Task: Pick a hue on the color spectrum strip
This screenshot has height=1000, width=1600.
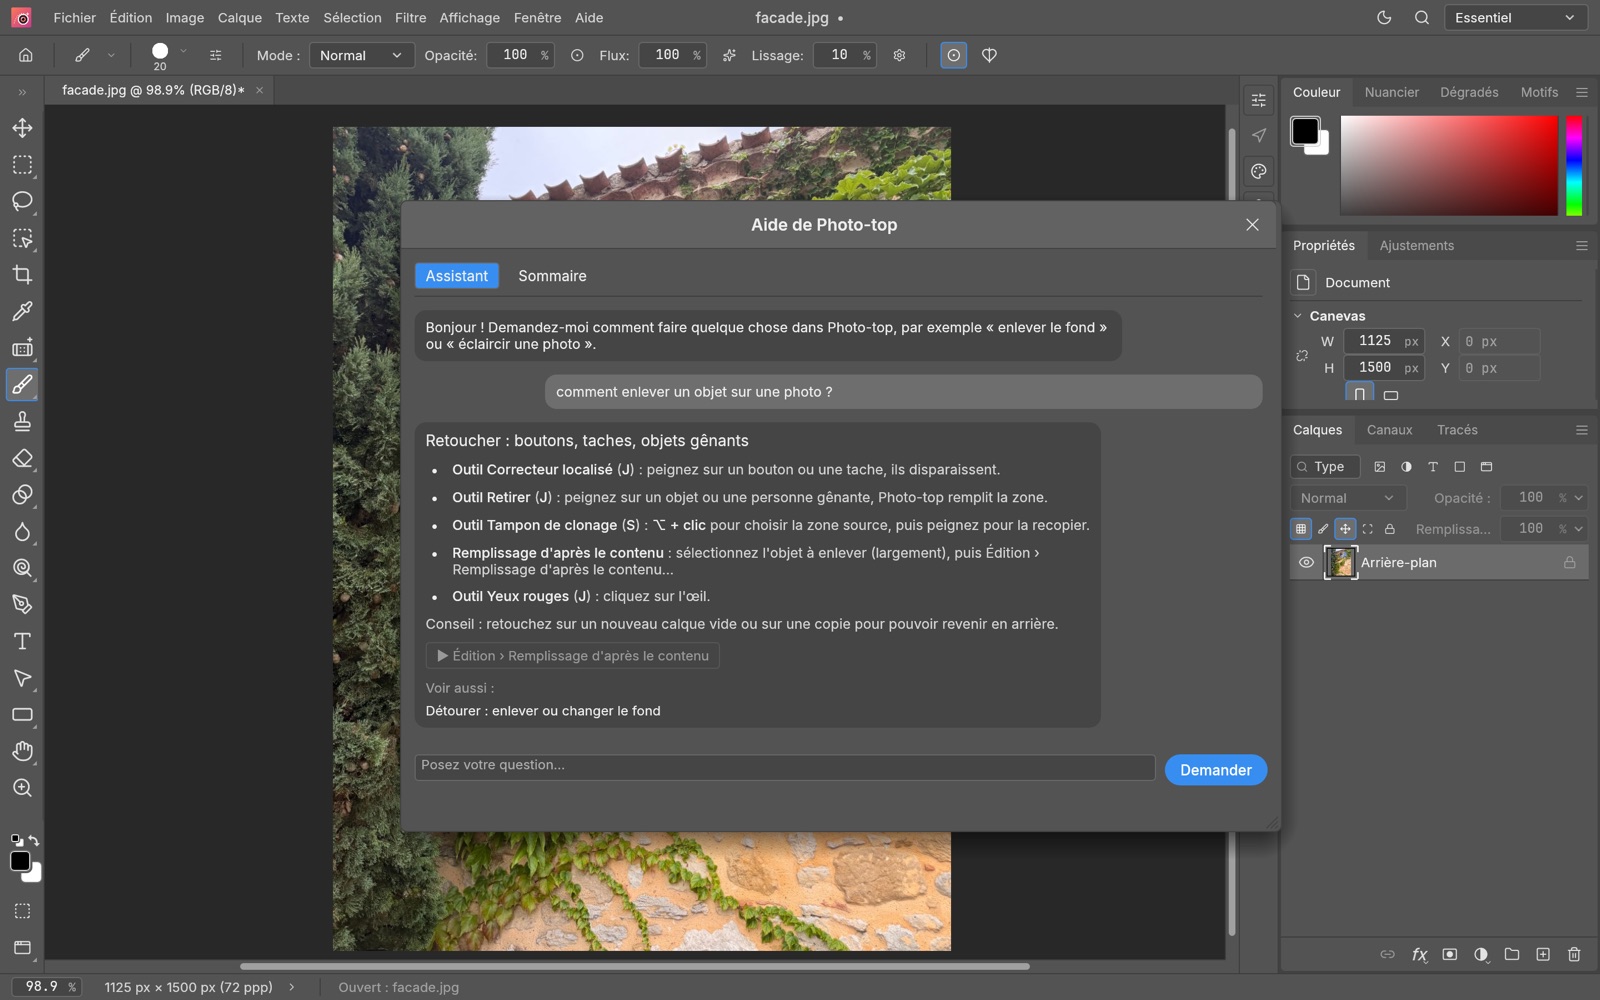Action: pyautogui.click(x=1574, y=165)
